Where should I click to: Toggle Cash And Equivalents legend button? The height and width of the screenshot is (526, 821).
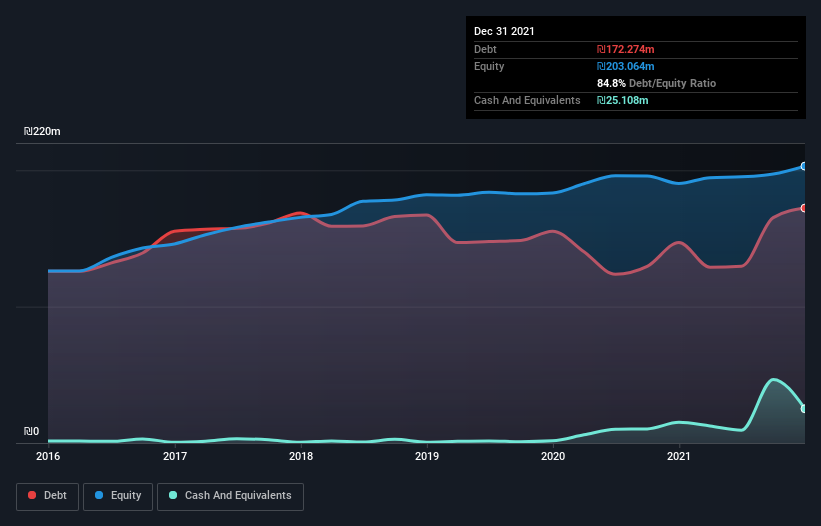coord(230,496)
